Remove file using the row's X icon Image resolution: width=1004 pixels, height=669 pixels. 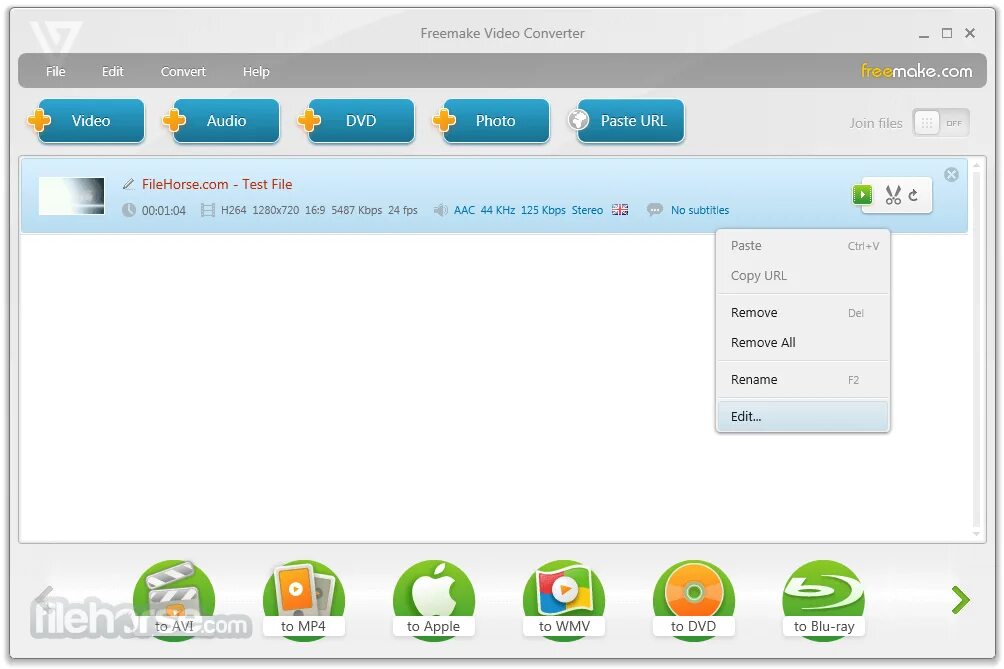tap(951, 174)
